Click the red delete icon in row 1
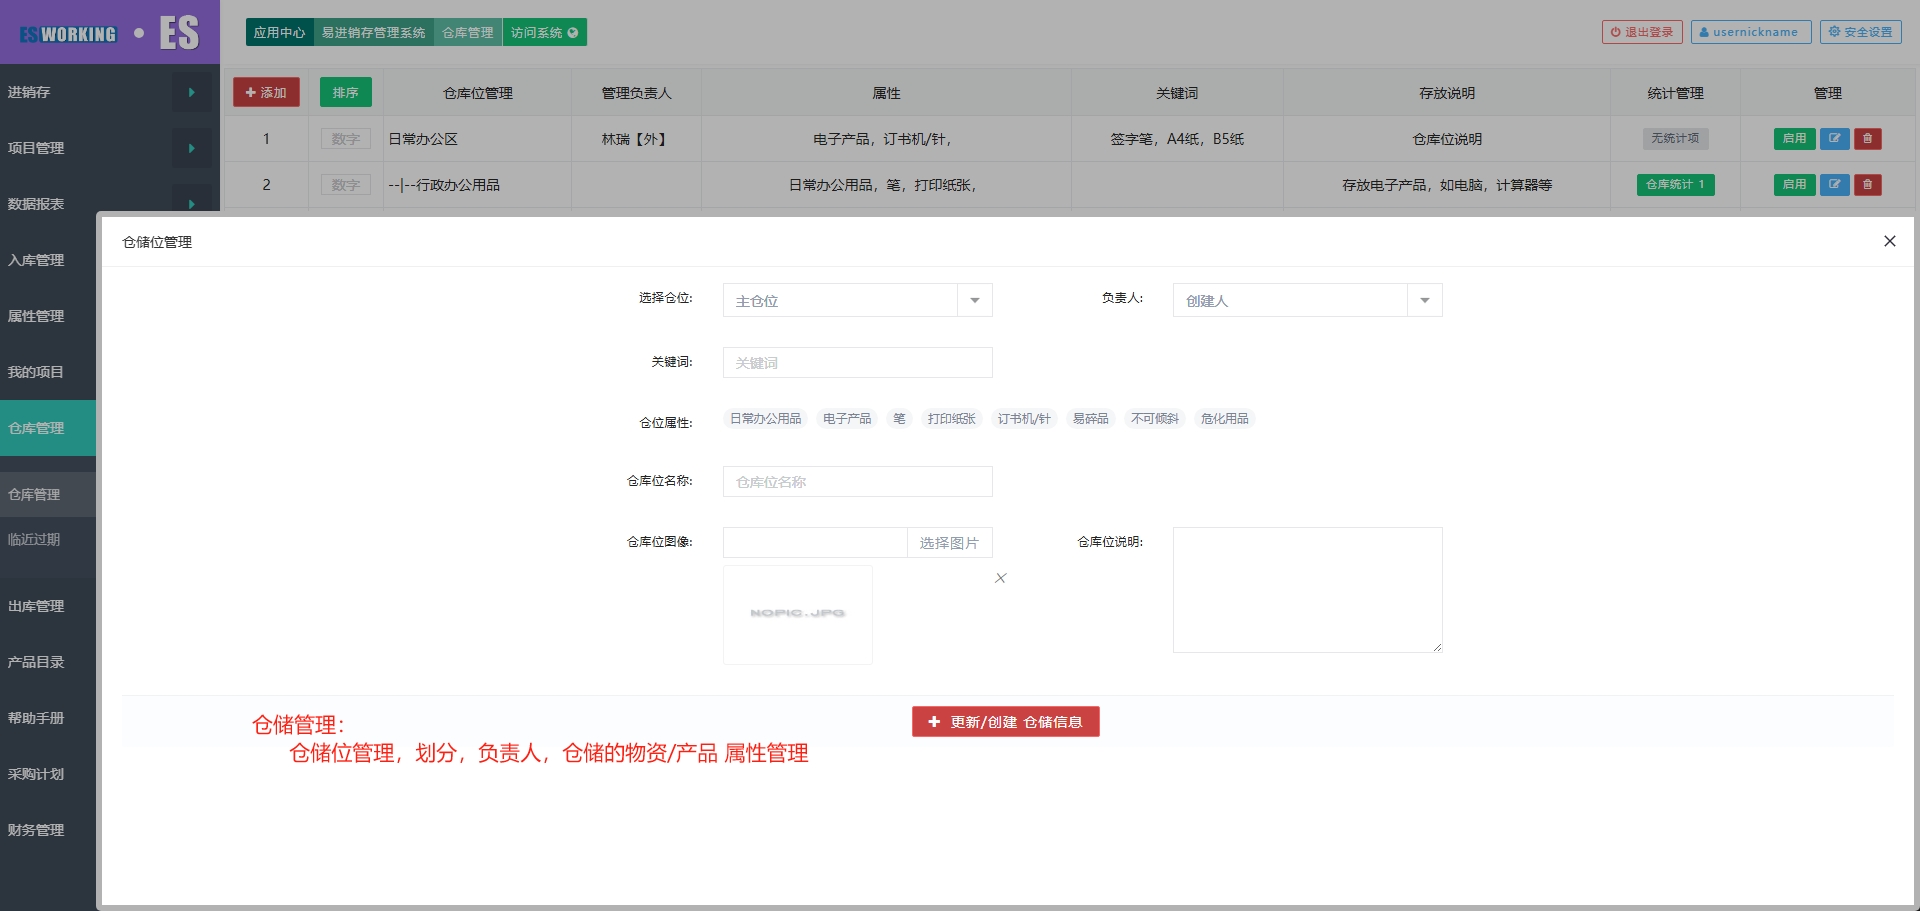Image resolution: width=1920 pixels, height=911 pixels. (x=1867, y=139)
